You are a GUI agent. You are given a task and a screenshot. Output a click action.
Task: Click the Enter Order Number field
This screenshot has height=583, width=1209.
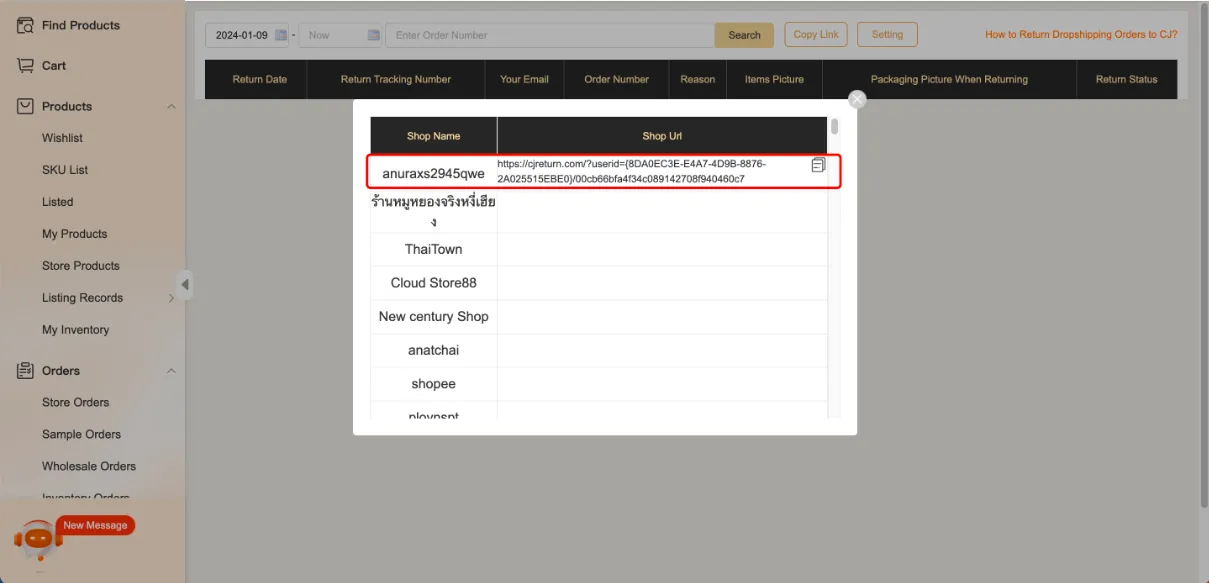550,35
